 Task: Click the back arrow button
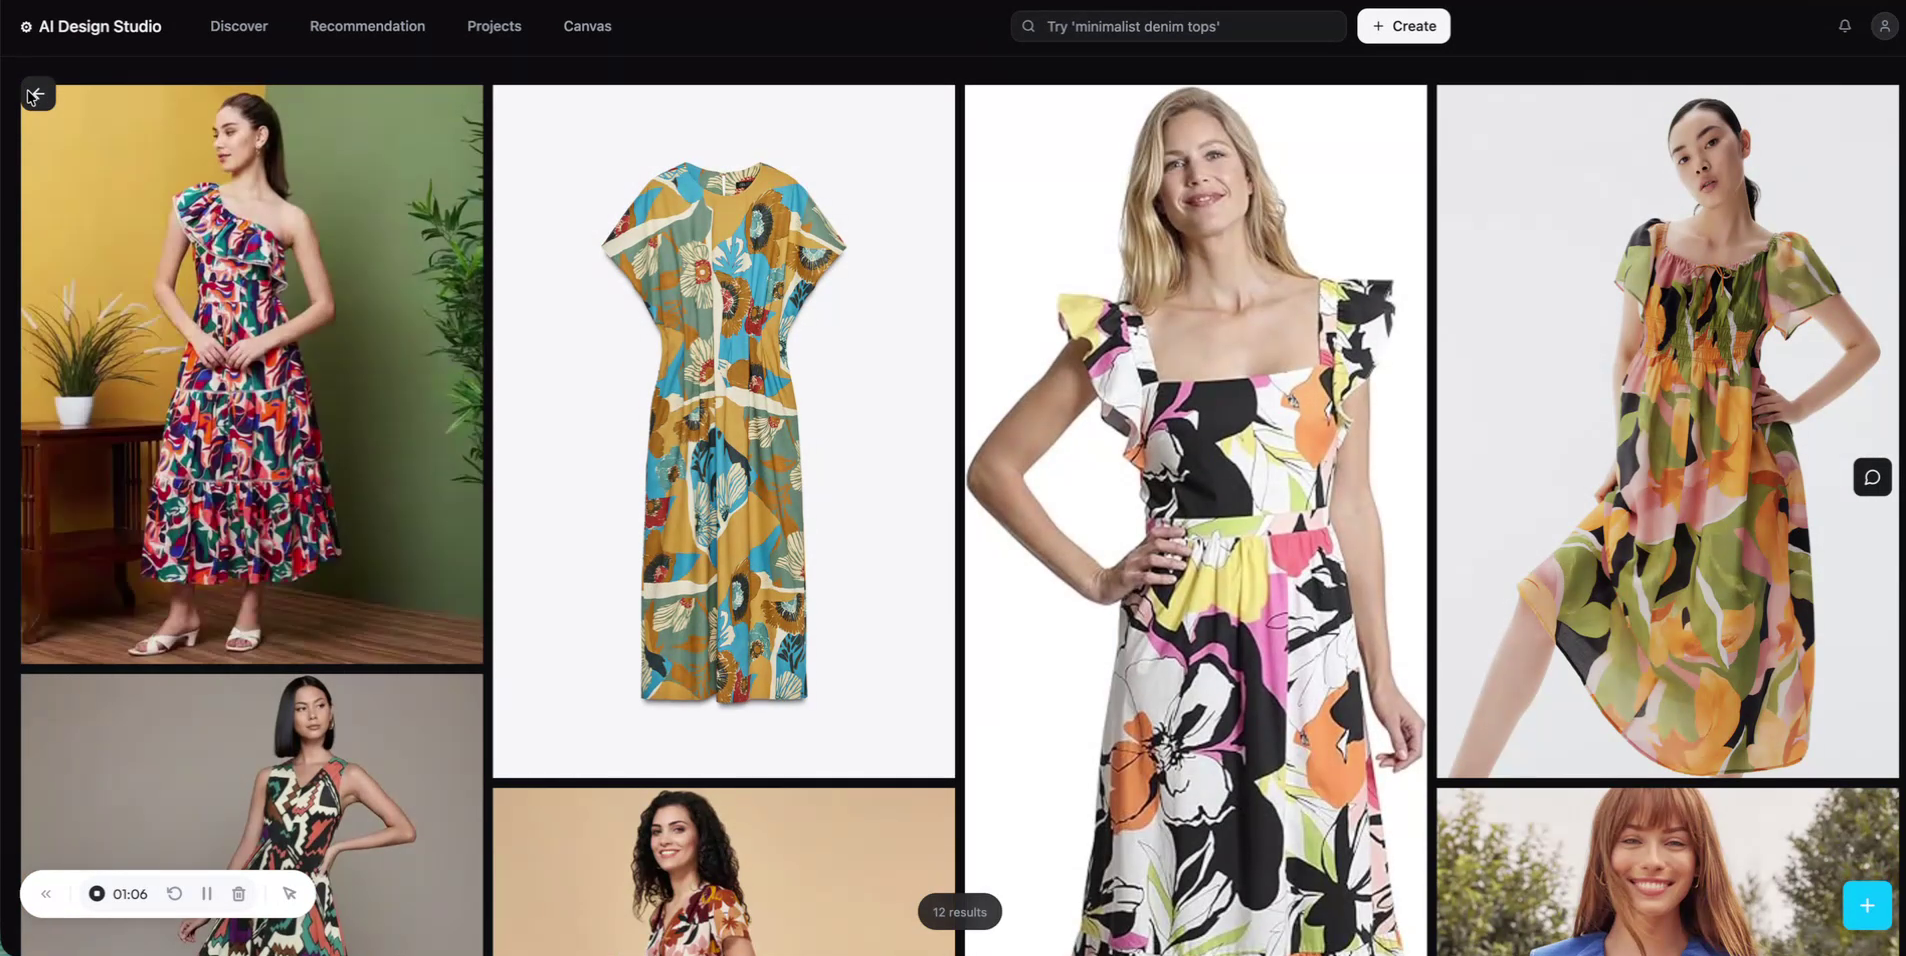point(37,95)
